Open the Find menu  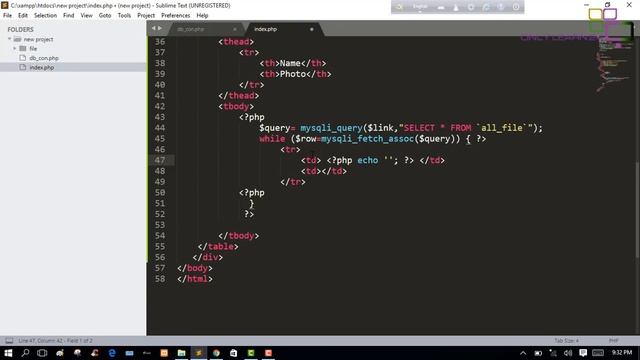[x=69, y=16]
